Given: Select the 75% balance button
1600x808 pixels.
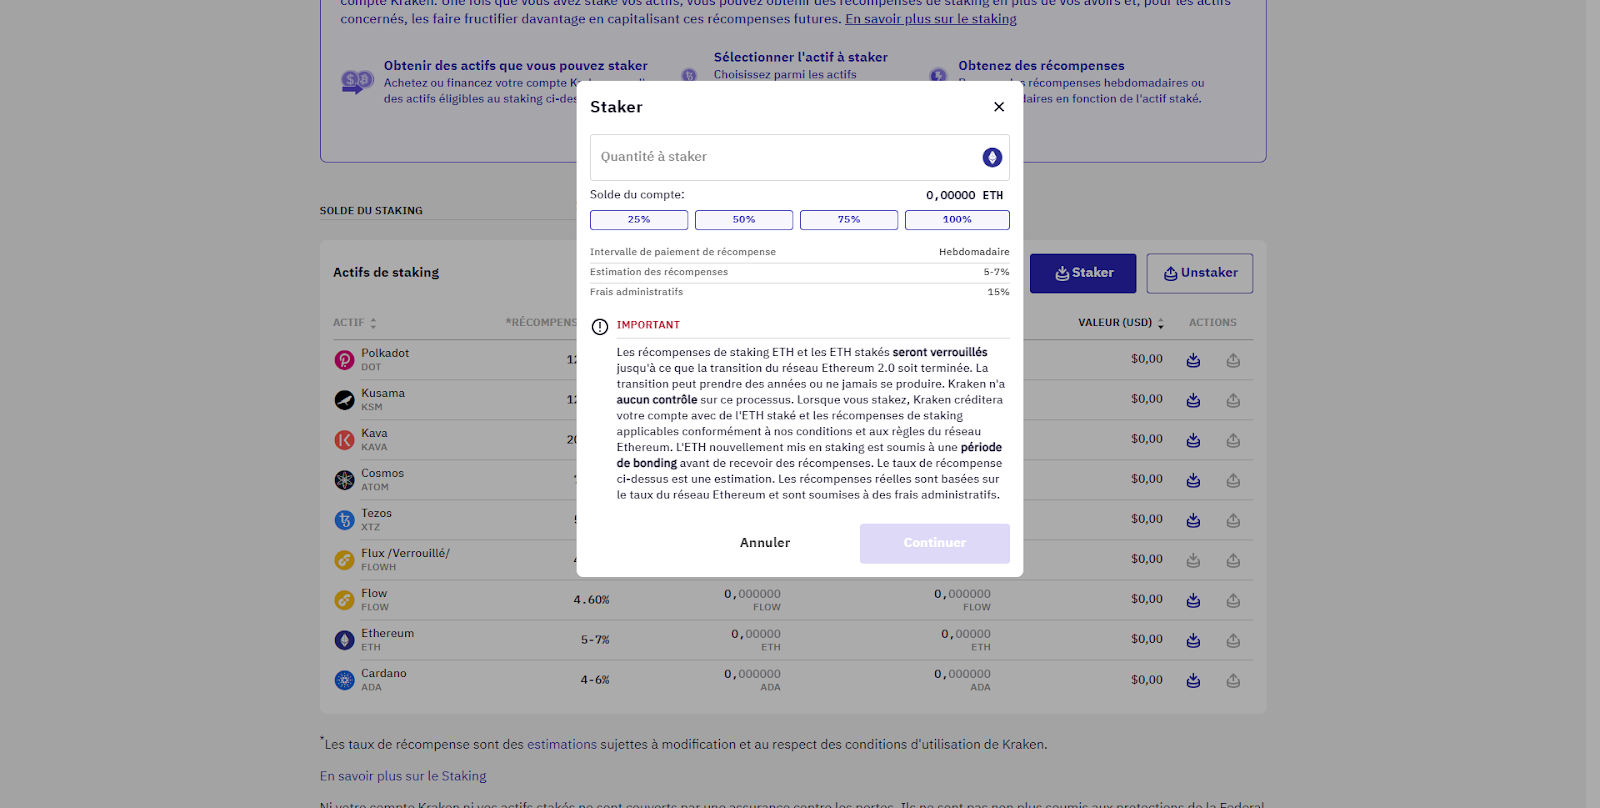Looking at the screenshot, I should coord(849,220).
